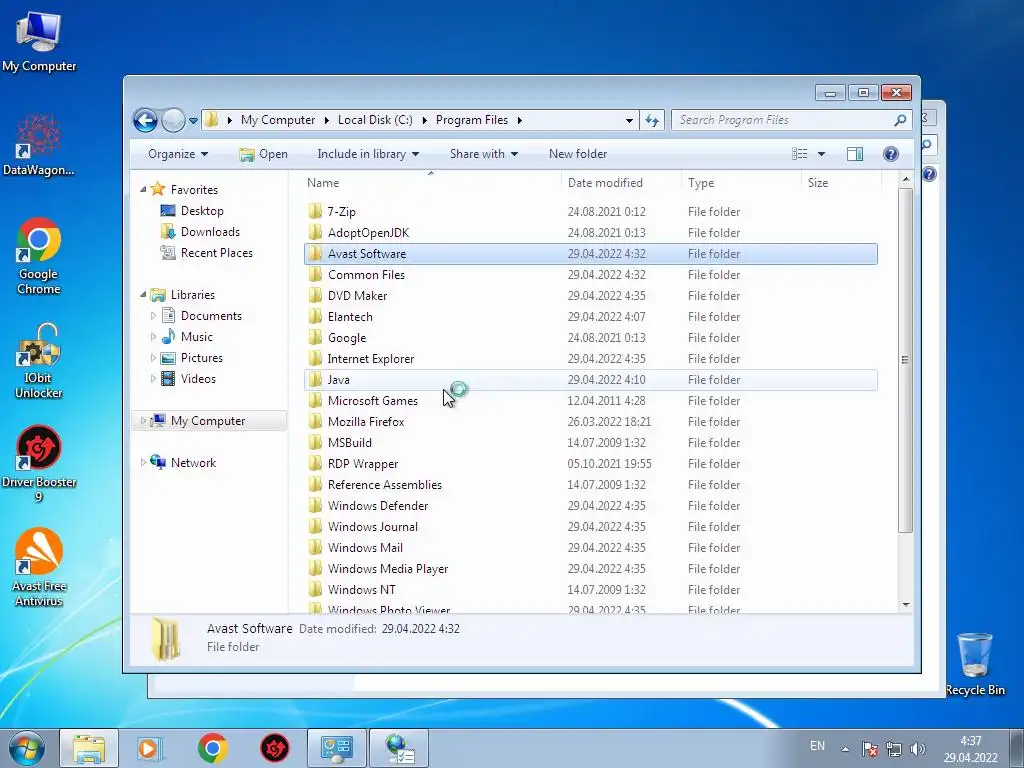This screenshot has width=1024, height=768.
Task: Open the Recycle Bin on desktop
Action: pos(975,664)
